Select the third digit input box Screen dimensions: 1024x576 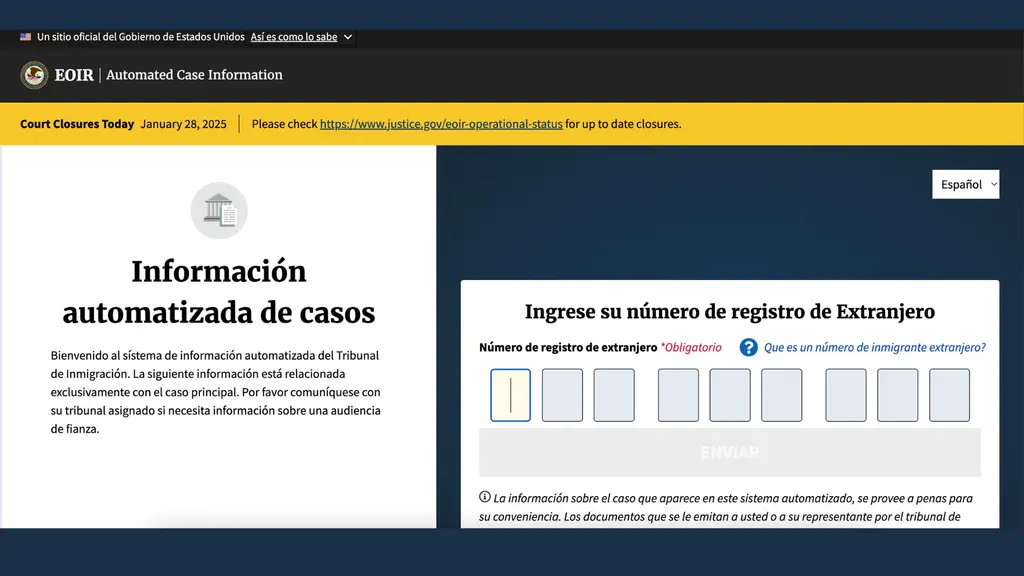614,395
